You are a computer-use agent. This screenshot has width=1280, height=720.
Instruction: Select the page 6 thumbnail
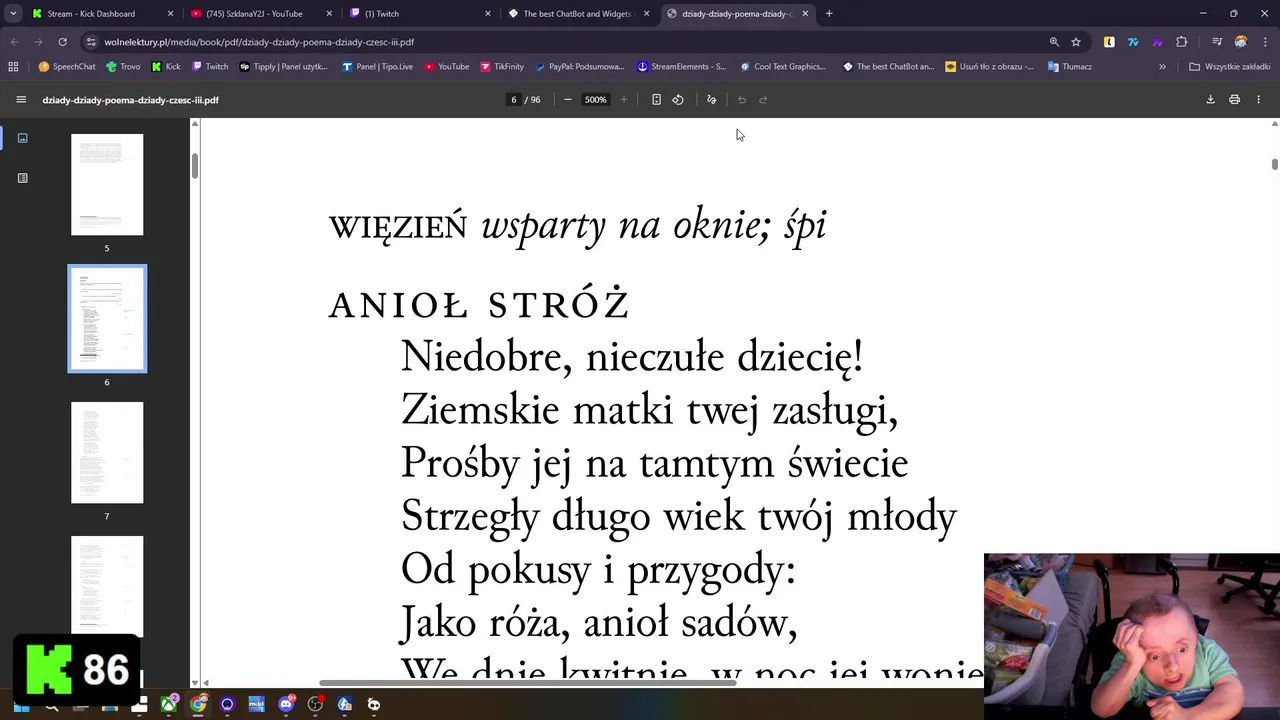pyautogui.click(x=107, y=319)
